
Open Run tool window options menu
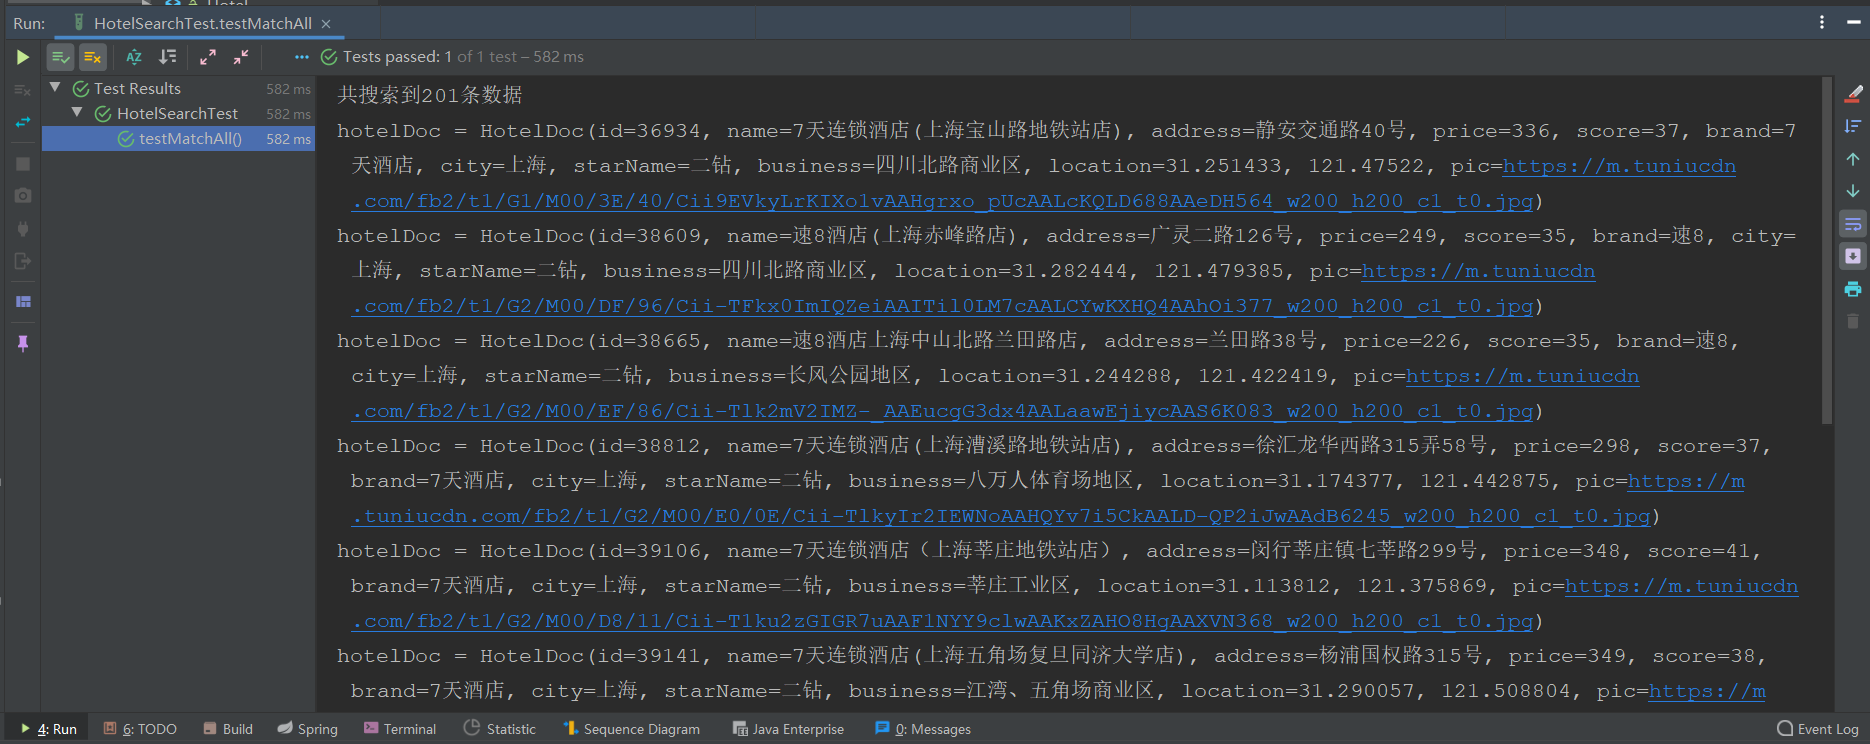pos(1821,22)
